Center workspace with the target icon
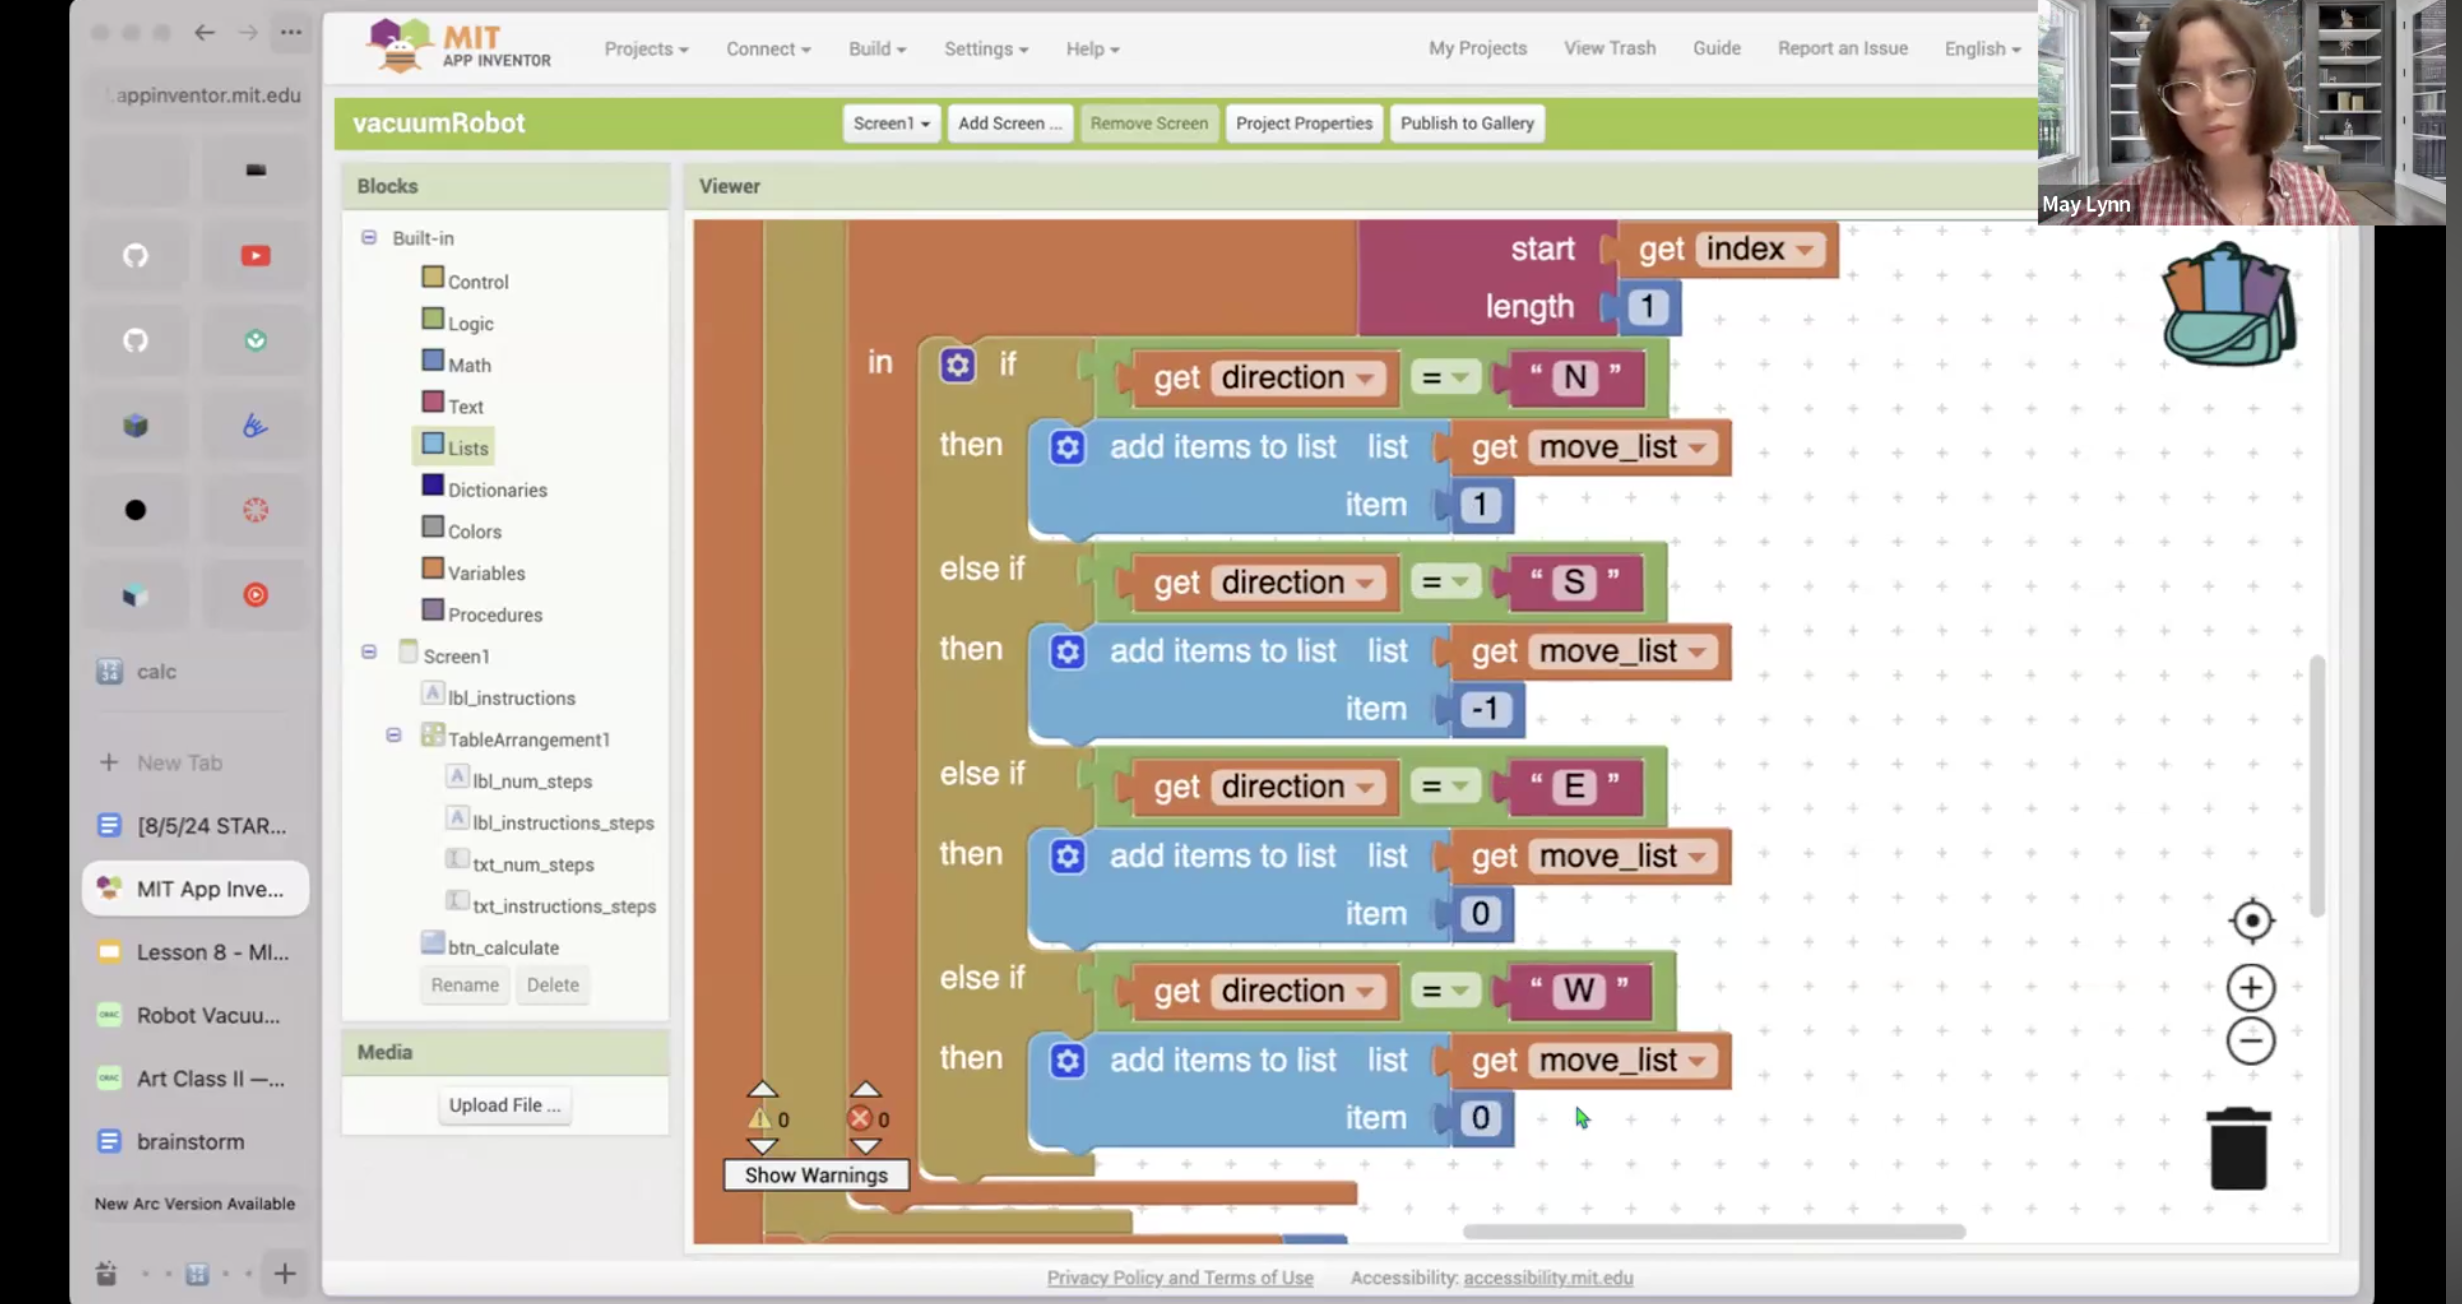The image size is (2462, 1304). point(2251,921)
